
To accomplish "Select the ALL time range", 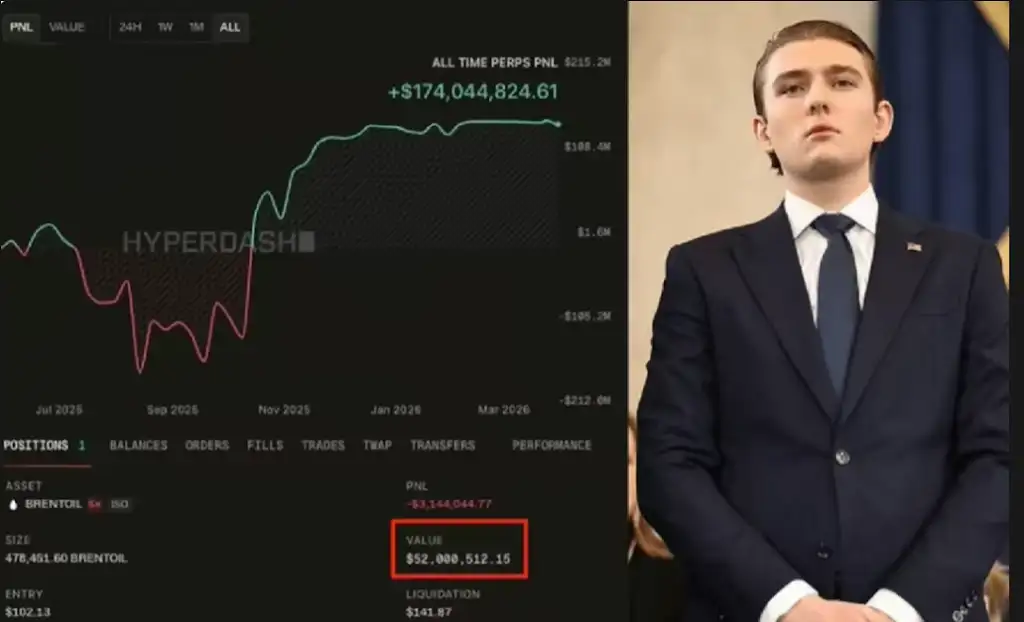I will pos(230,27).
